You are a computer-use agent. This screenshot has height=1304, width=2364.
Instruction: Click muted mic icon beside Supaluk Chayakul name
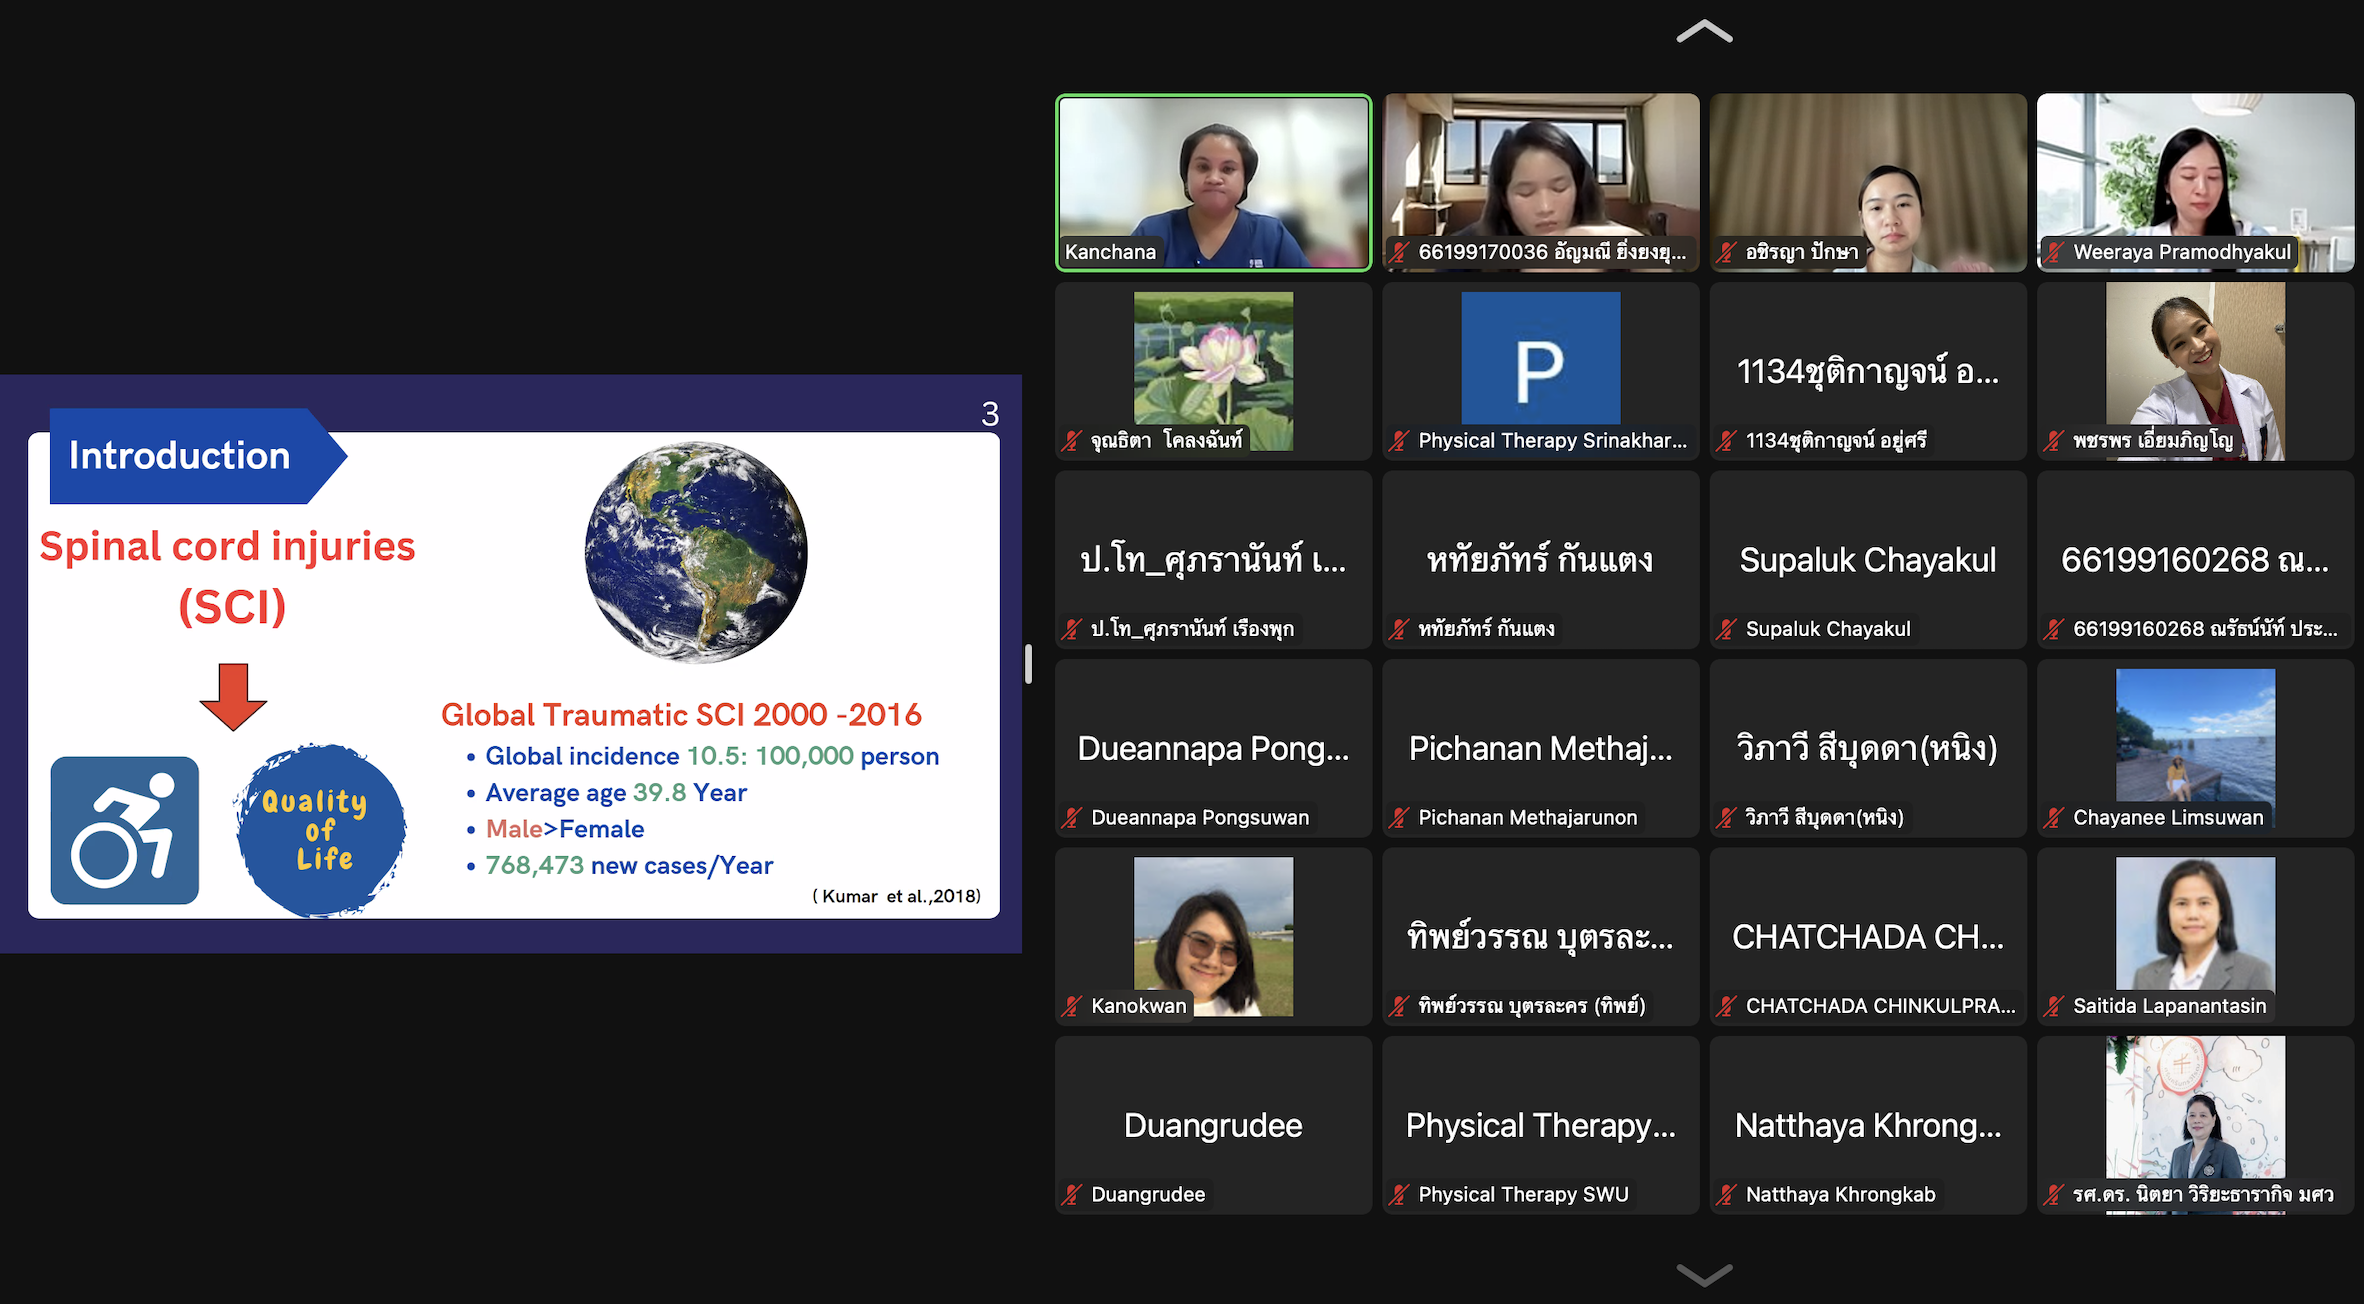pyautogui.click(x=1727, y=629)
